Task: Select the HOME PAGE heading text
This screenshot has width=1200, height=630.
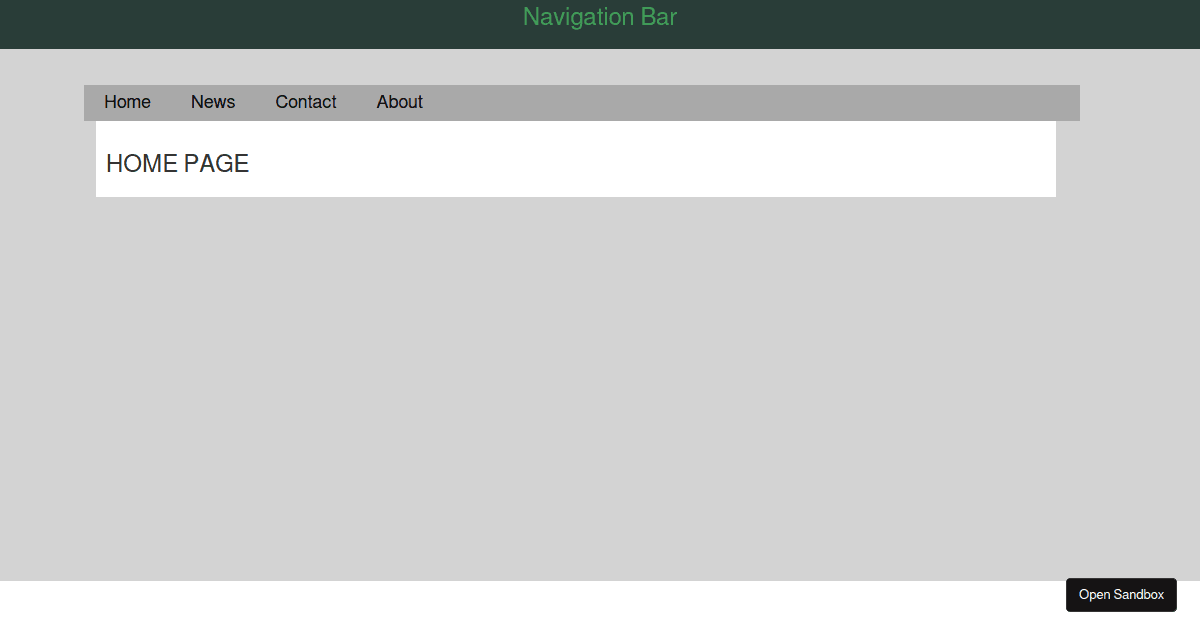Action: [177, 163]
